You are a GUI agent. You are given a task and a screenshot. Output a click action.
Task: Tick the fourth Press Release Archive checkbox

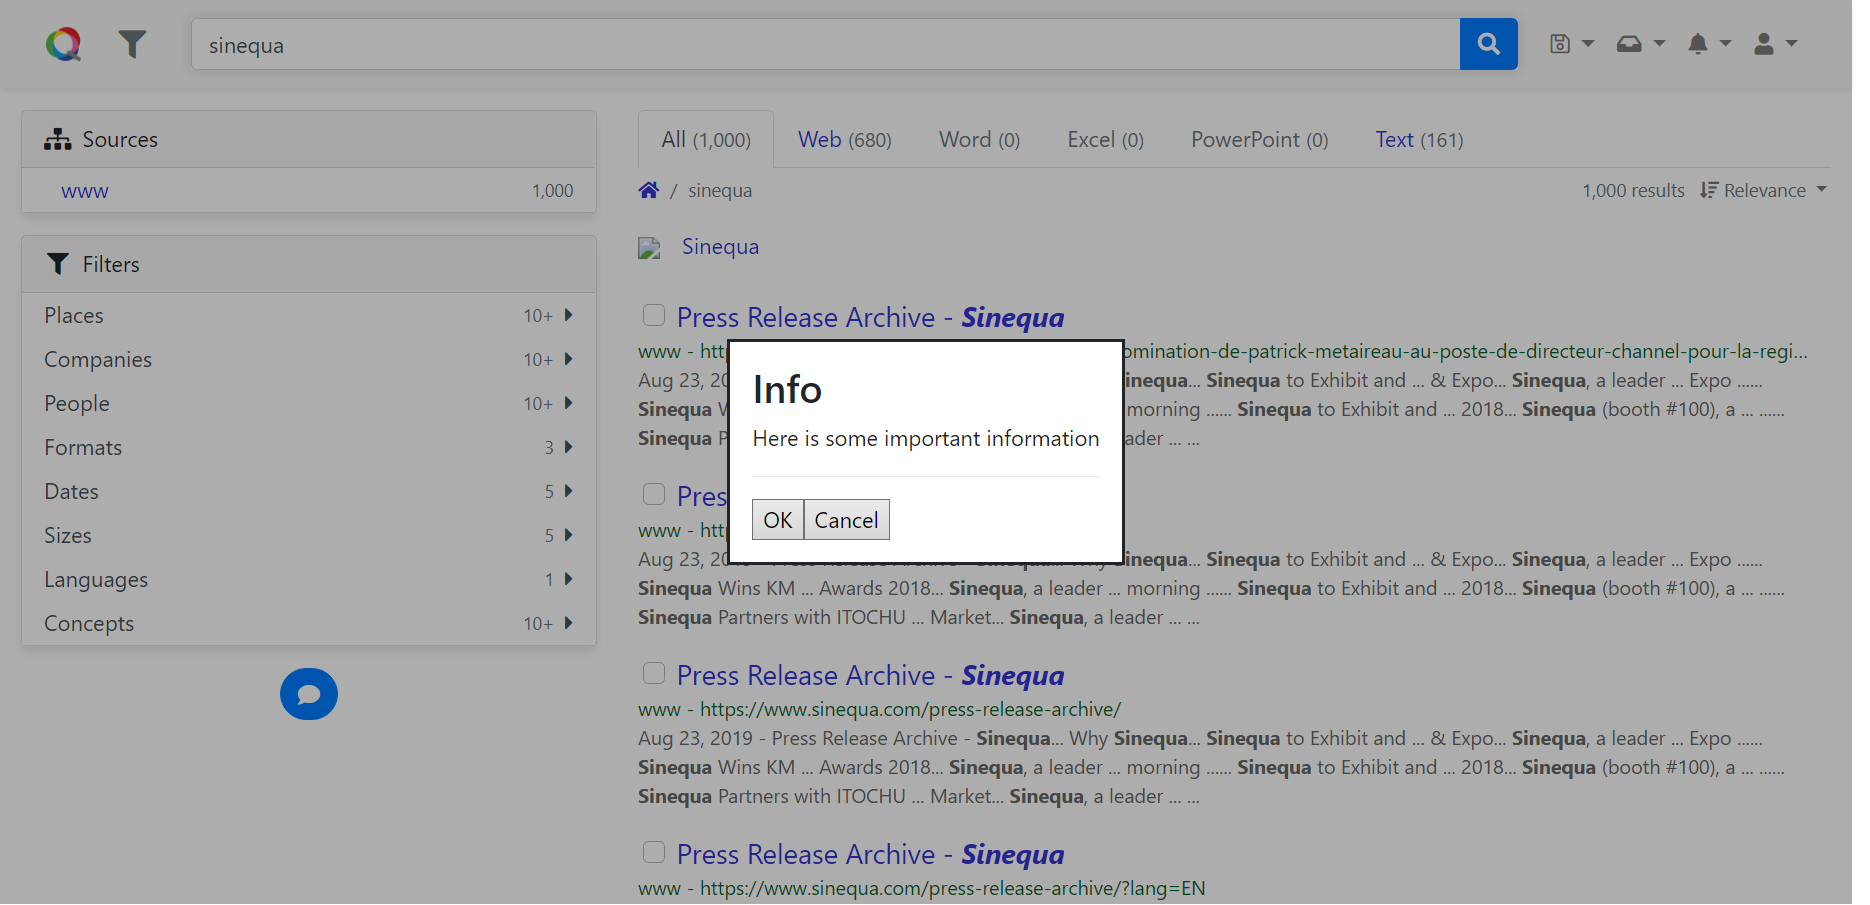click(654, 853)
